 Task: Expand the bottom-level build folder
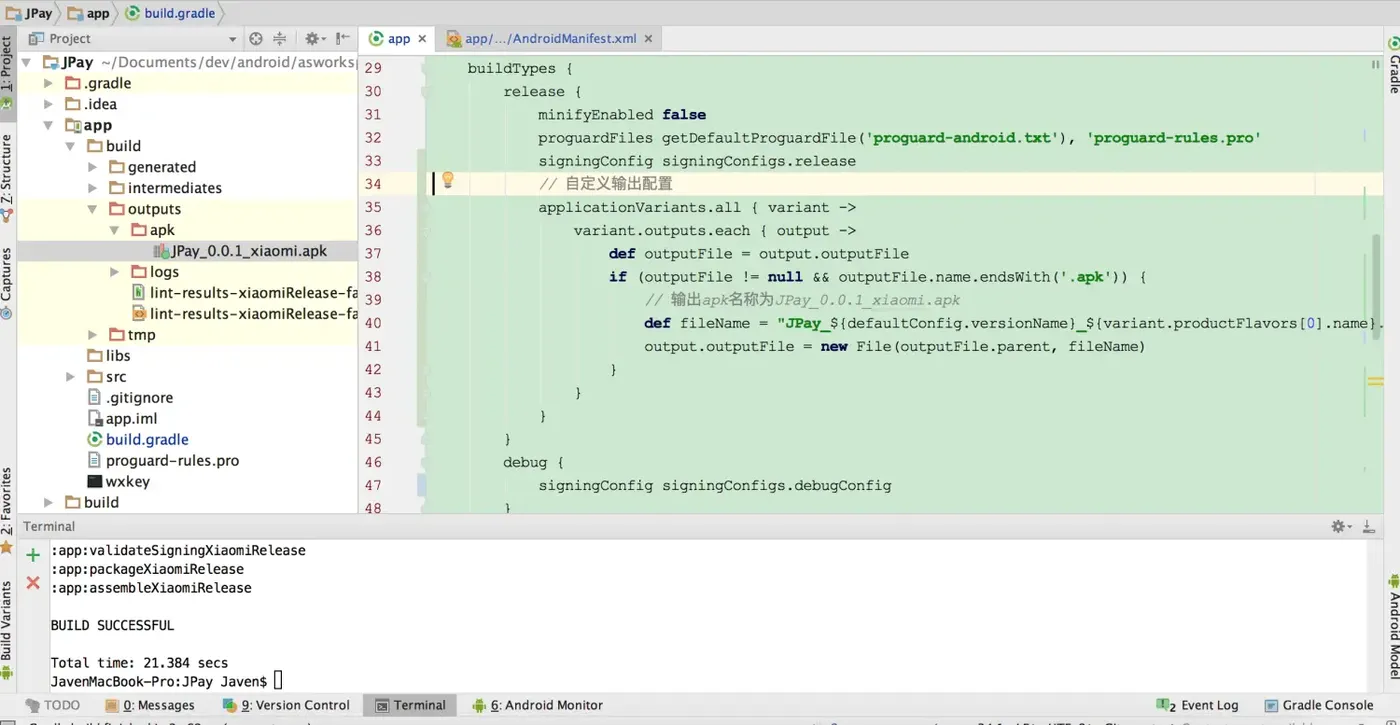tap(48, 502)
